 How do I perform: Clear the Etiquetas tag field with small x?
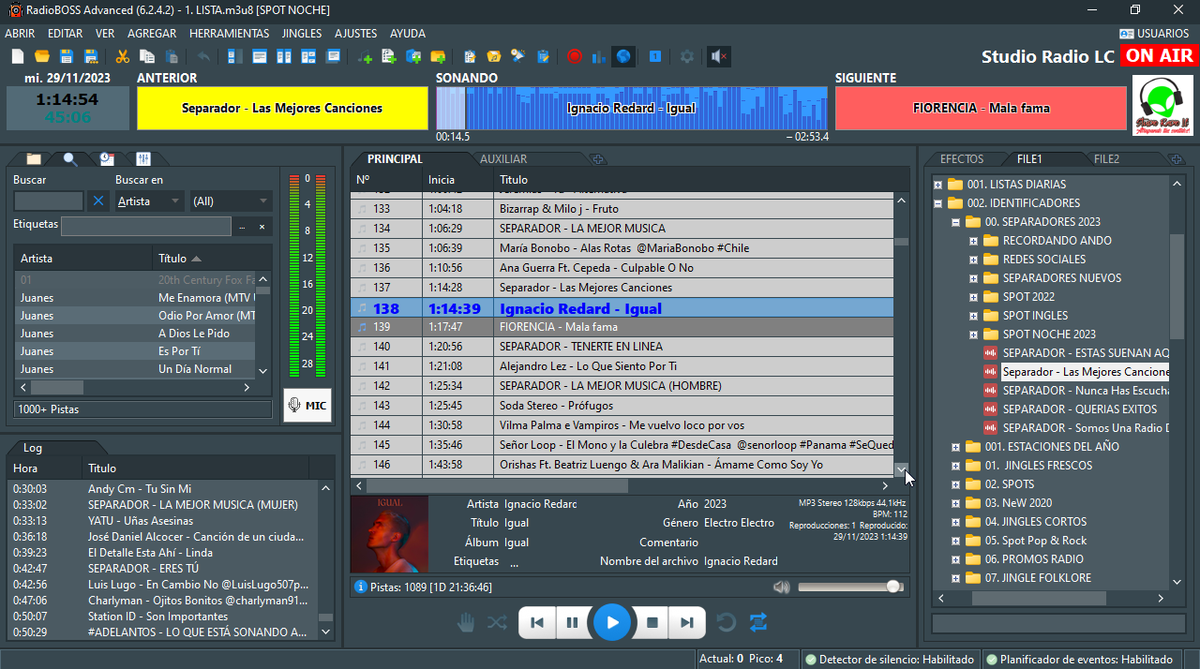(x=262, y=227)
